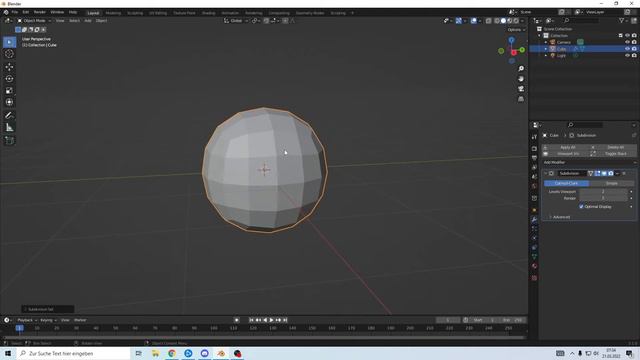This screenshot has width=640, height=360.
Task: Click the Render levels value field
Action: coord(603,198)
